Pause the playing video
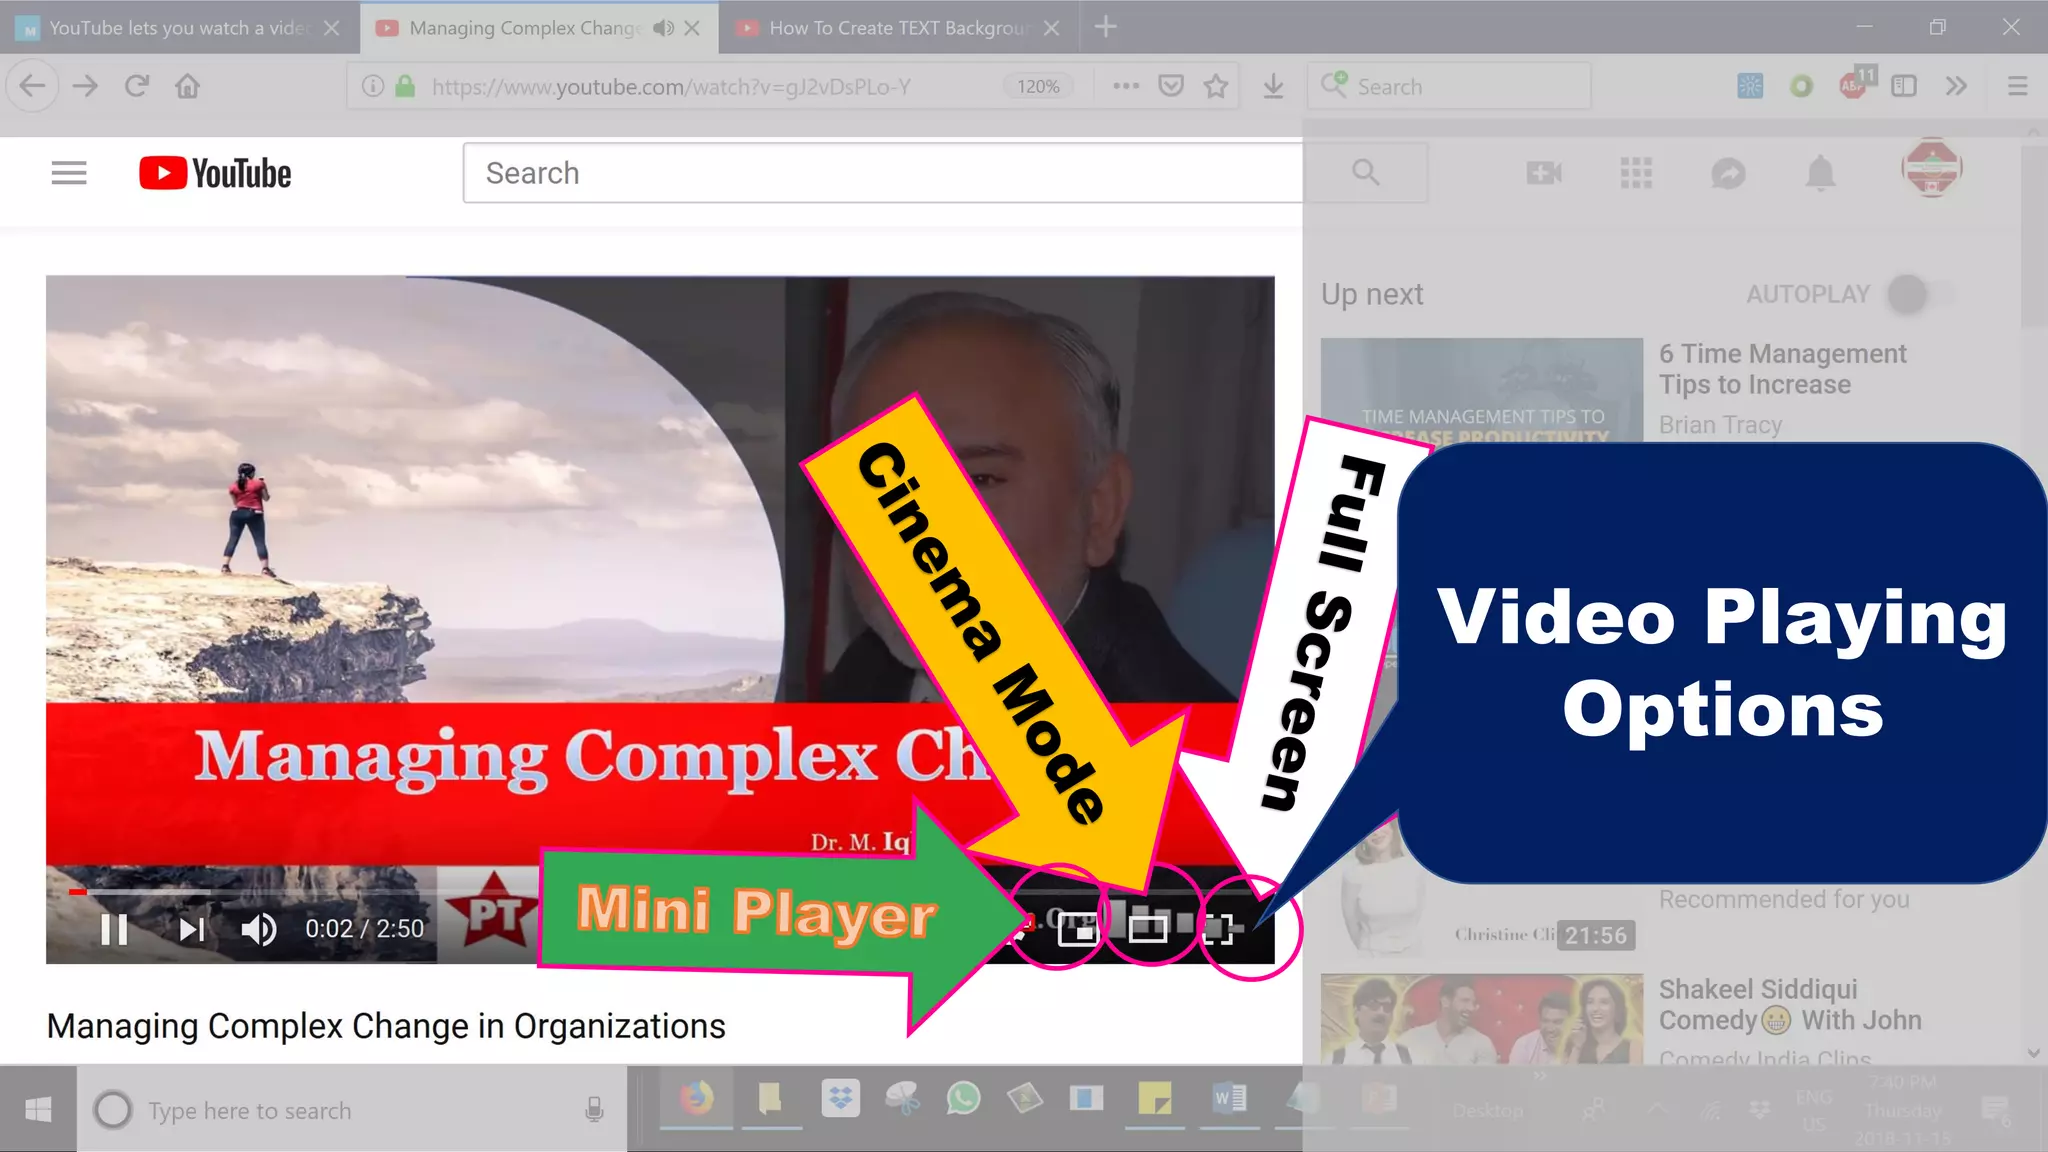Image resolution: width=2048 pixels, height=1152 pixels. pyautogui.click(x=114, y=929)
